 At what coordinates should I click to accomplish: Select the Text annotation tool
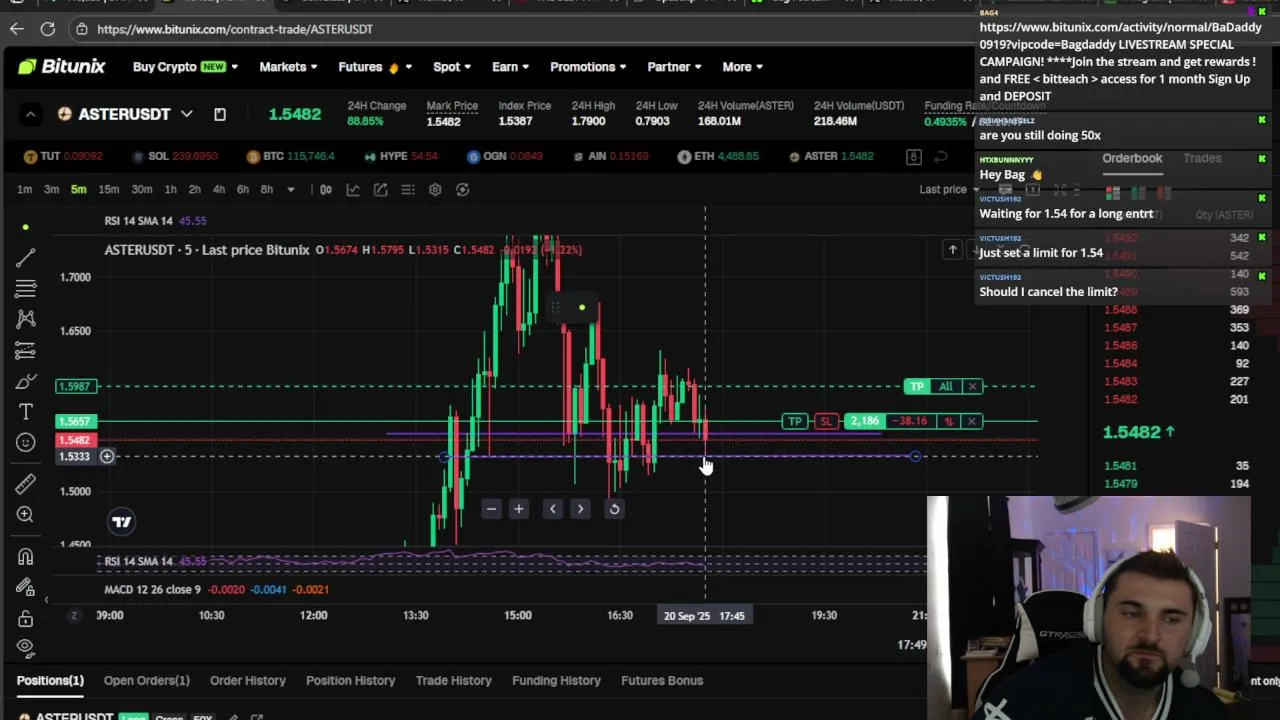[26, 411]
